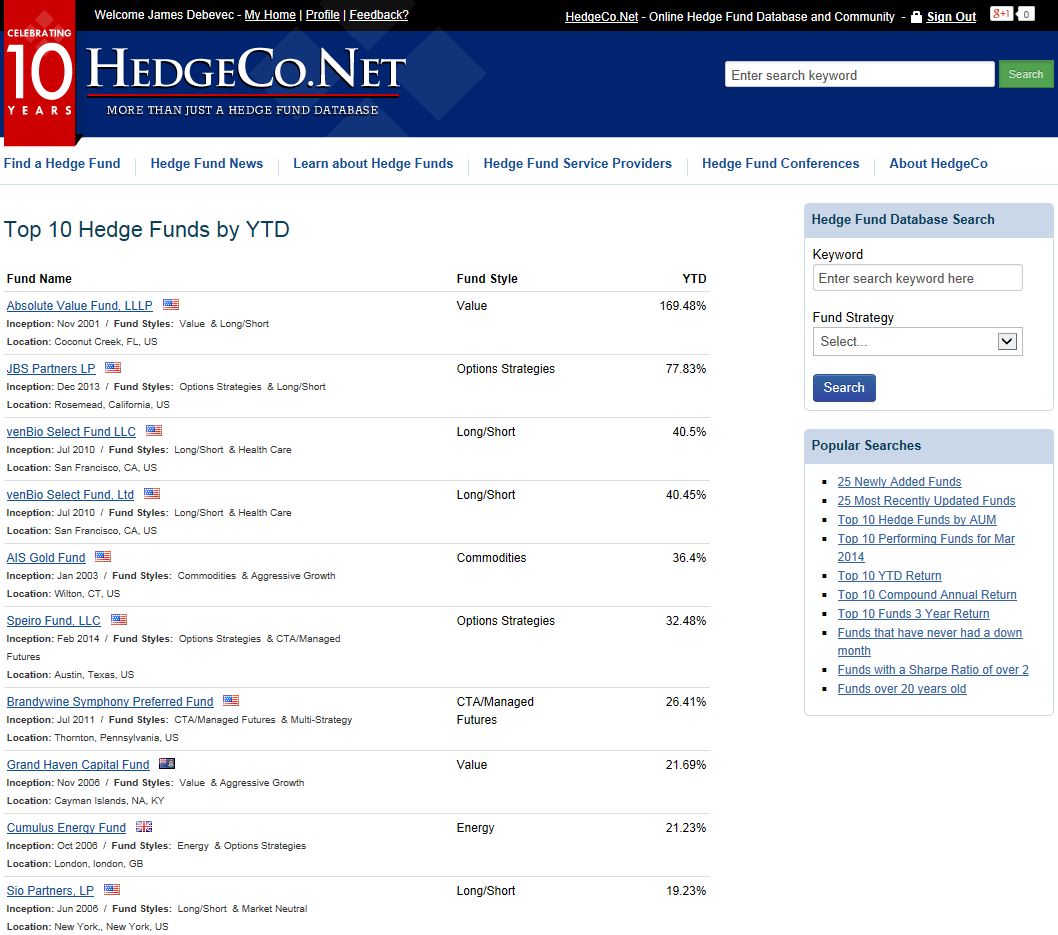Image resolution: width=1058 pixels, height=935 pixels.
Task: Open Hedge Fund News menu
Action: (x=206, y=163)
